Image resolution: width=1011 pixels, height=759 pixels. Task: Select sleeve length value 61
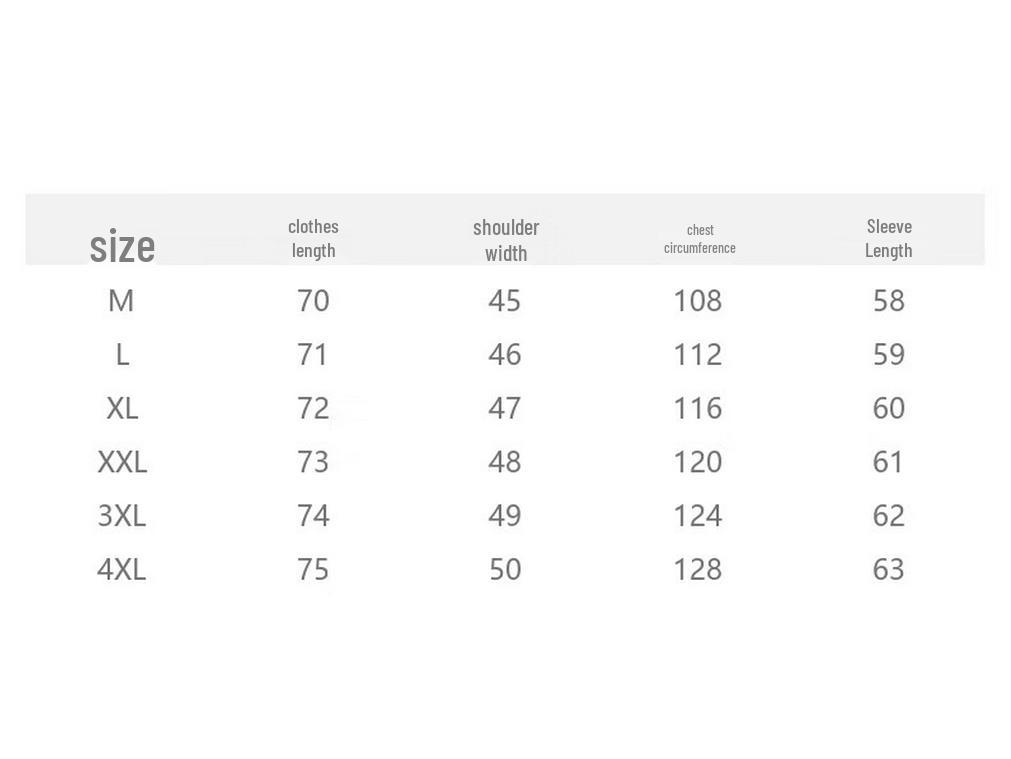coord(888,462)
